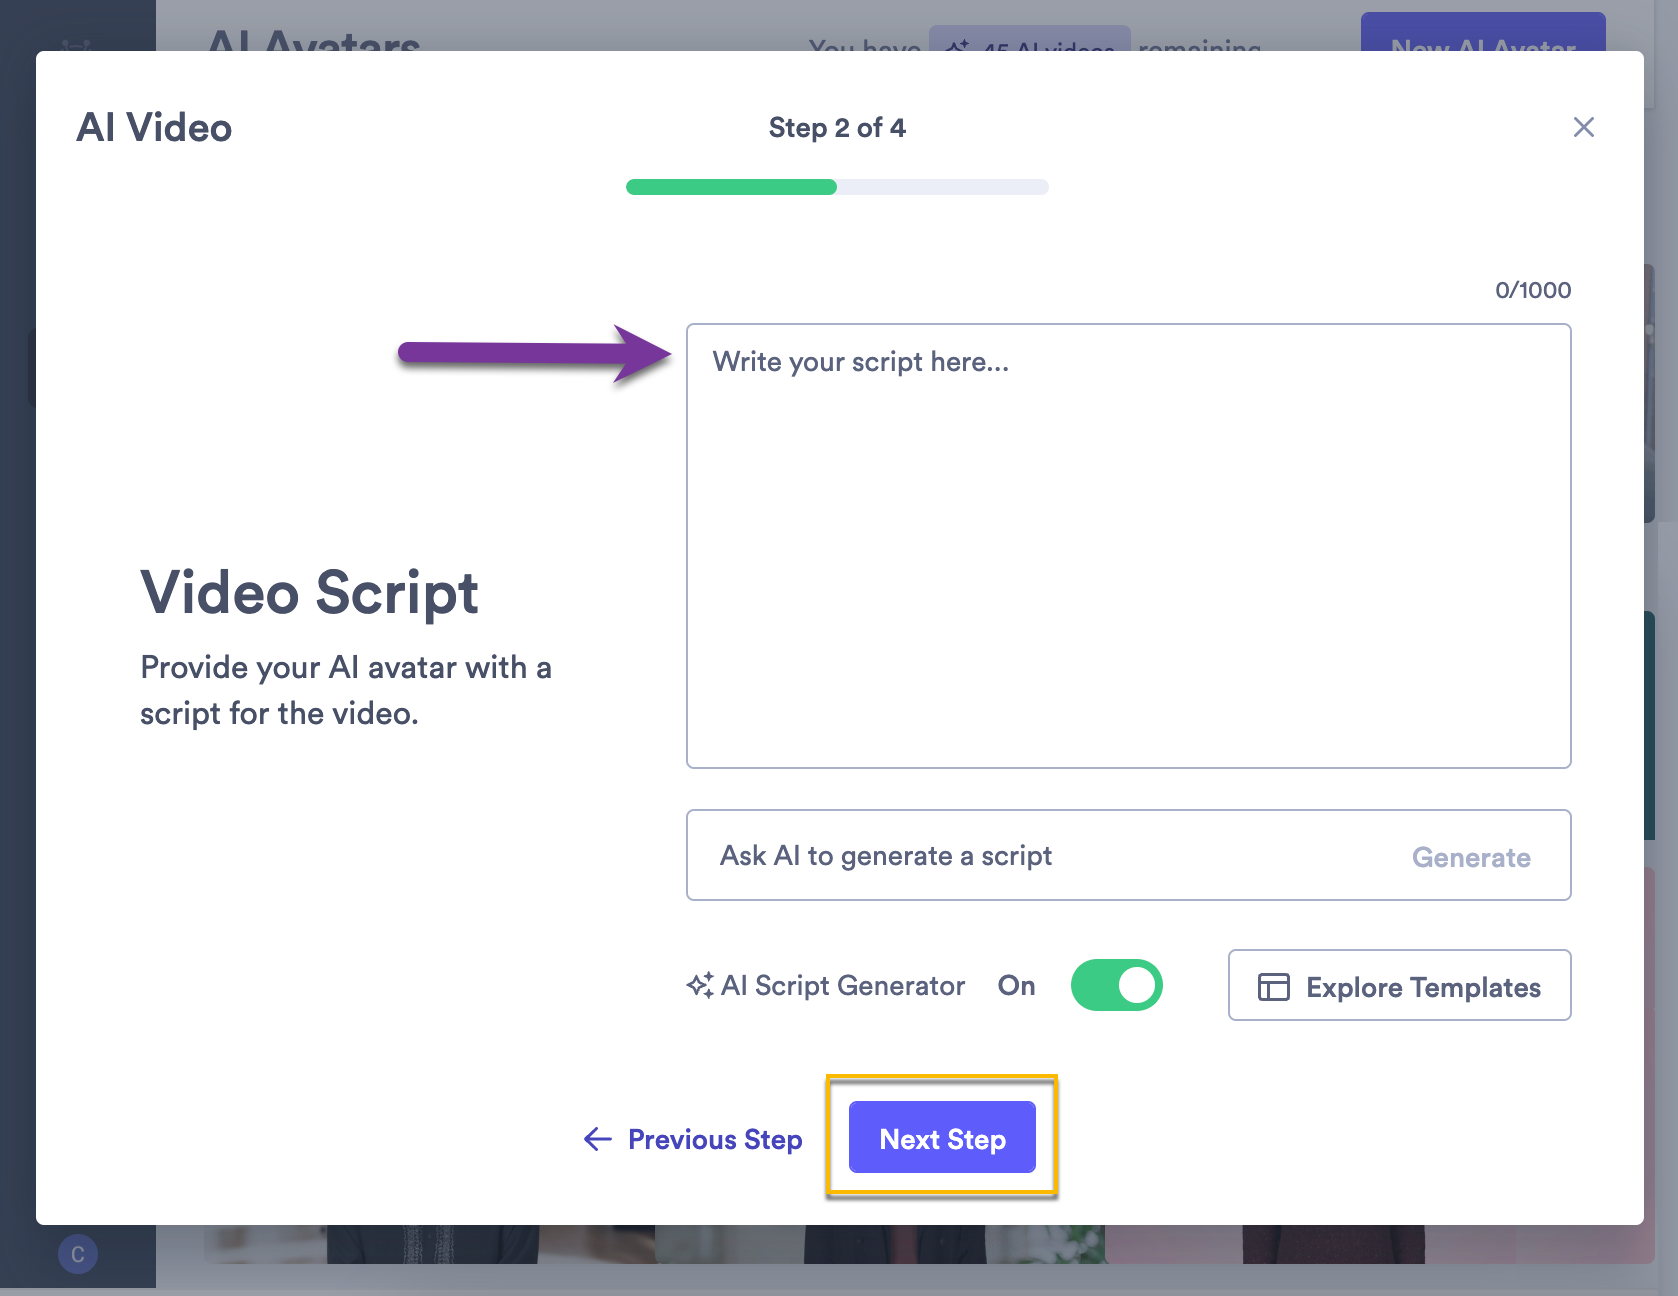This screenshot has width=1678, height=1296.
Task: Click Next Step to continue
Action: tap(941, 1137)
